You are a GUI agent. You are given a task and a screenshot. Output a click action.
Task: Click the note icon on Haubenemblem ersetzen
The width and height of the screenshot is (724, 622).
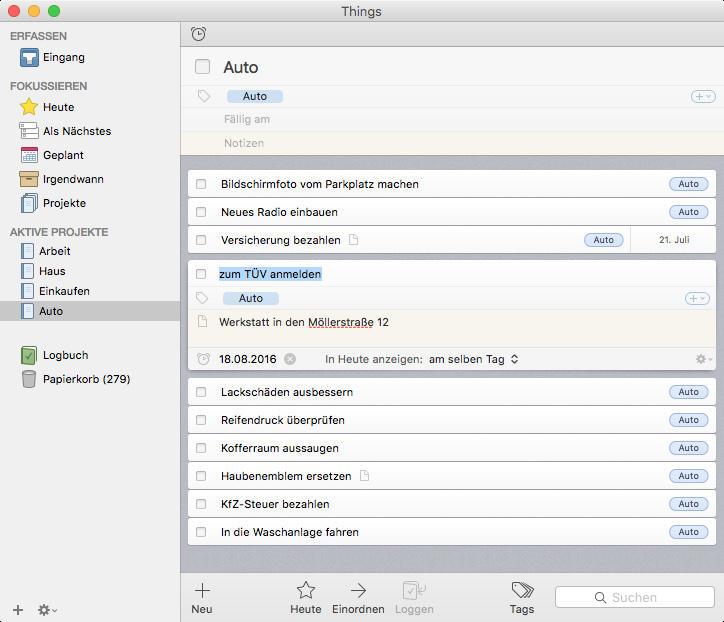pyautogui.click(x=364, y=476)
